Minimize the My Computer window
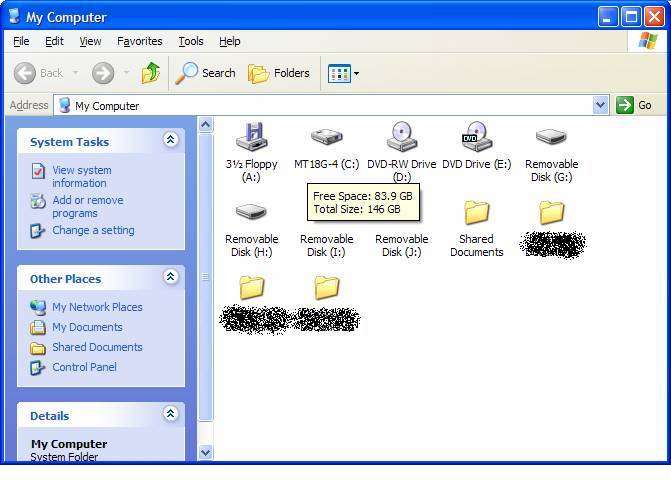This screenshot has height=480, width=671. (x=607, y=17)
